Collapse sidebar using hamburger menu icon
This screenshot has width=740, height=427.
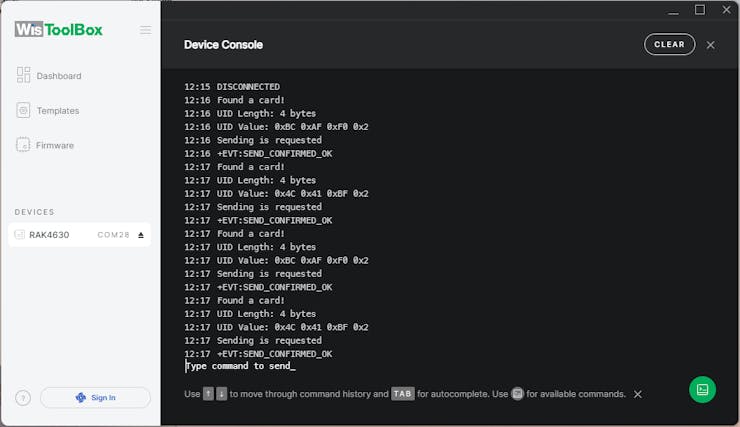click(x=145, y=30)
